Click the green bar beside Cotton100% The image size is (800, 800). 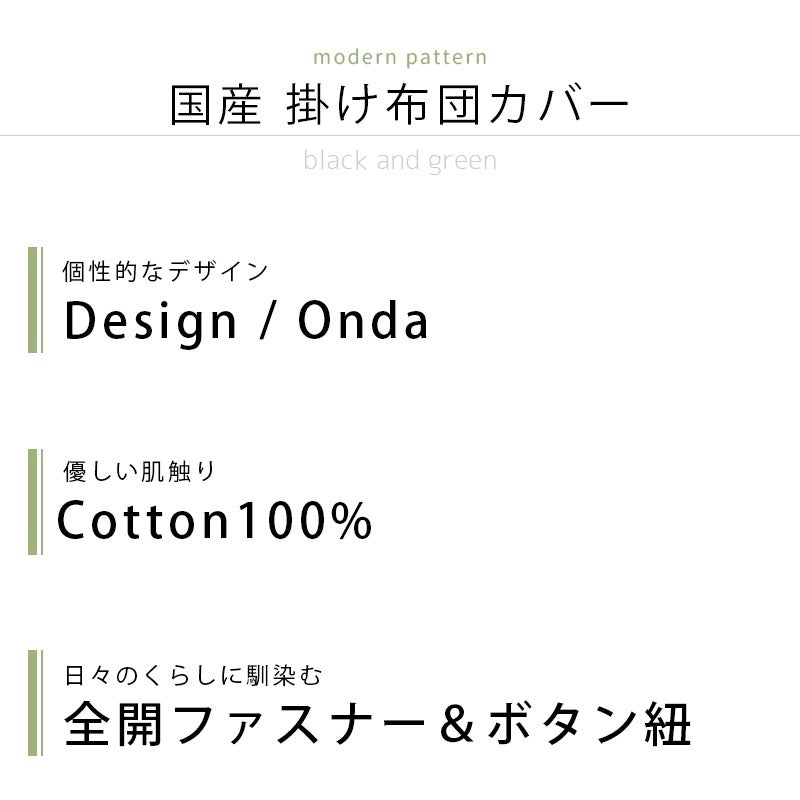35,502
